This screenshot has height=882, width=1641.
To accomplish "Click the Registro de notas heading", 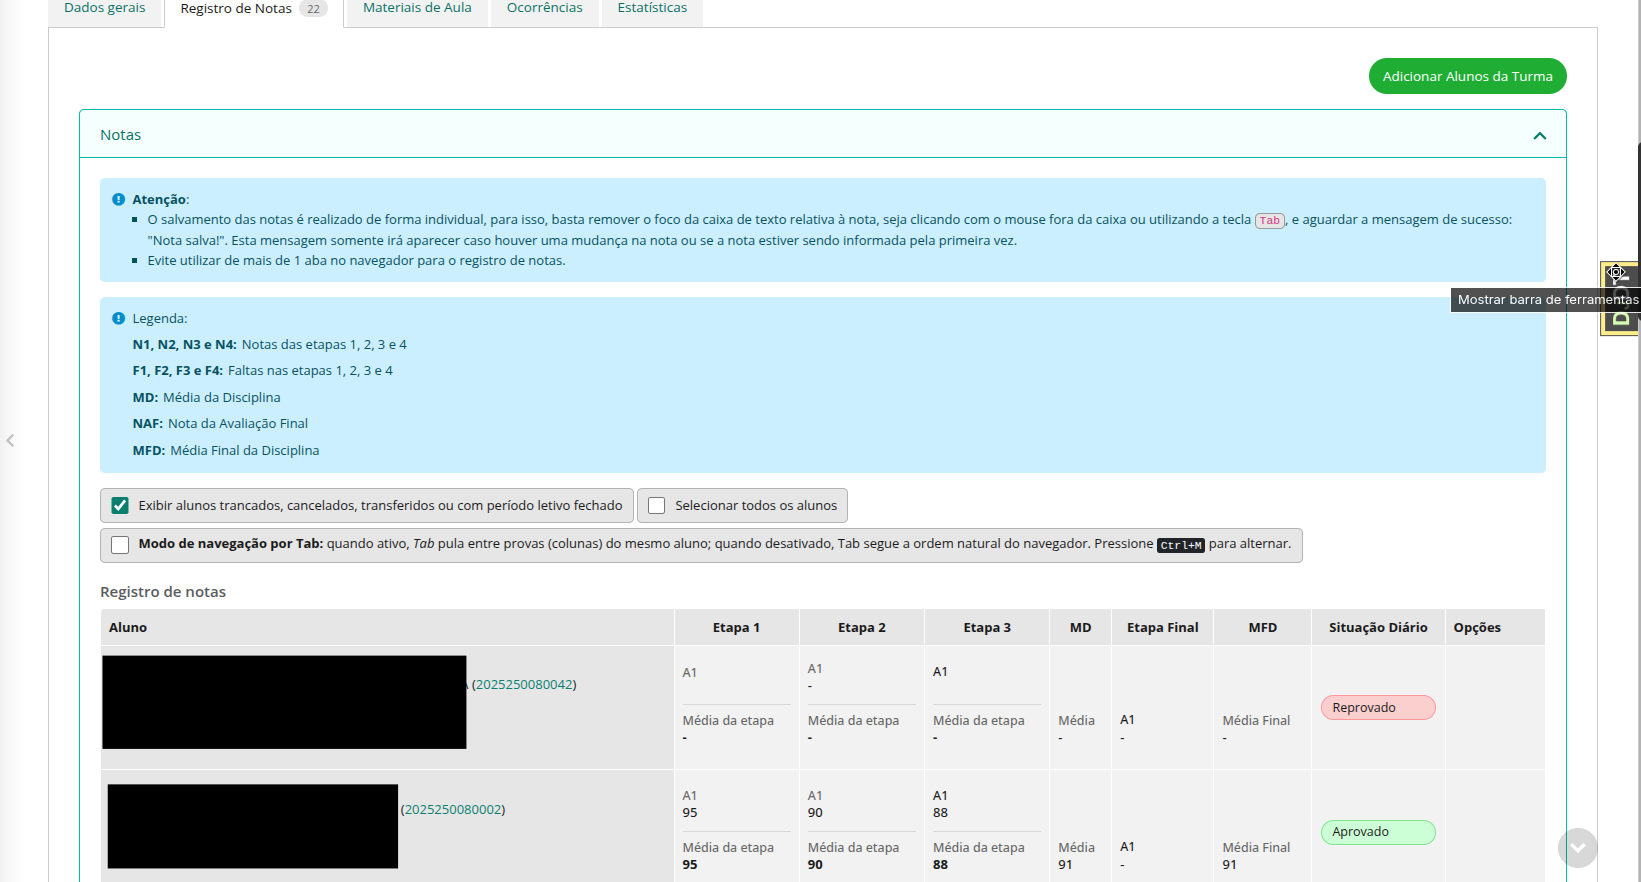I will coord(163,592).
